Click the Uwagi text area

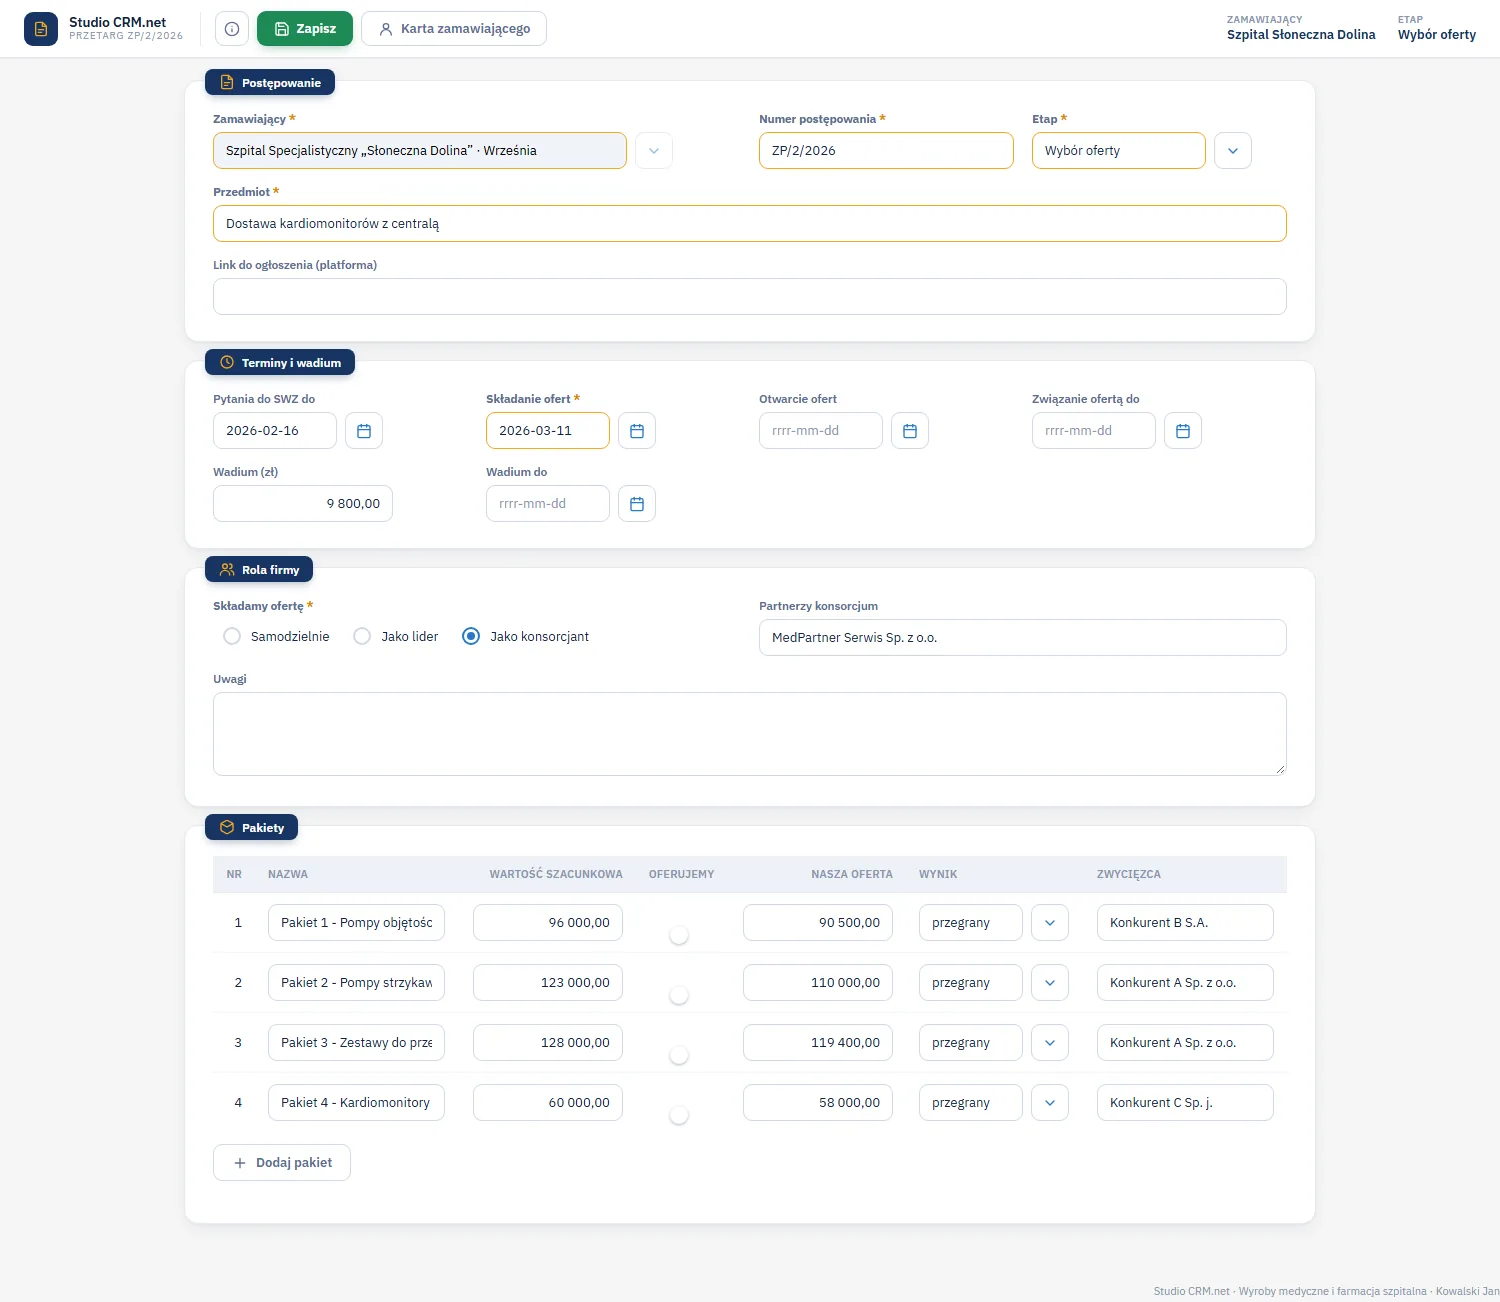750,734
